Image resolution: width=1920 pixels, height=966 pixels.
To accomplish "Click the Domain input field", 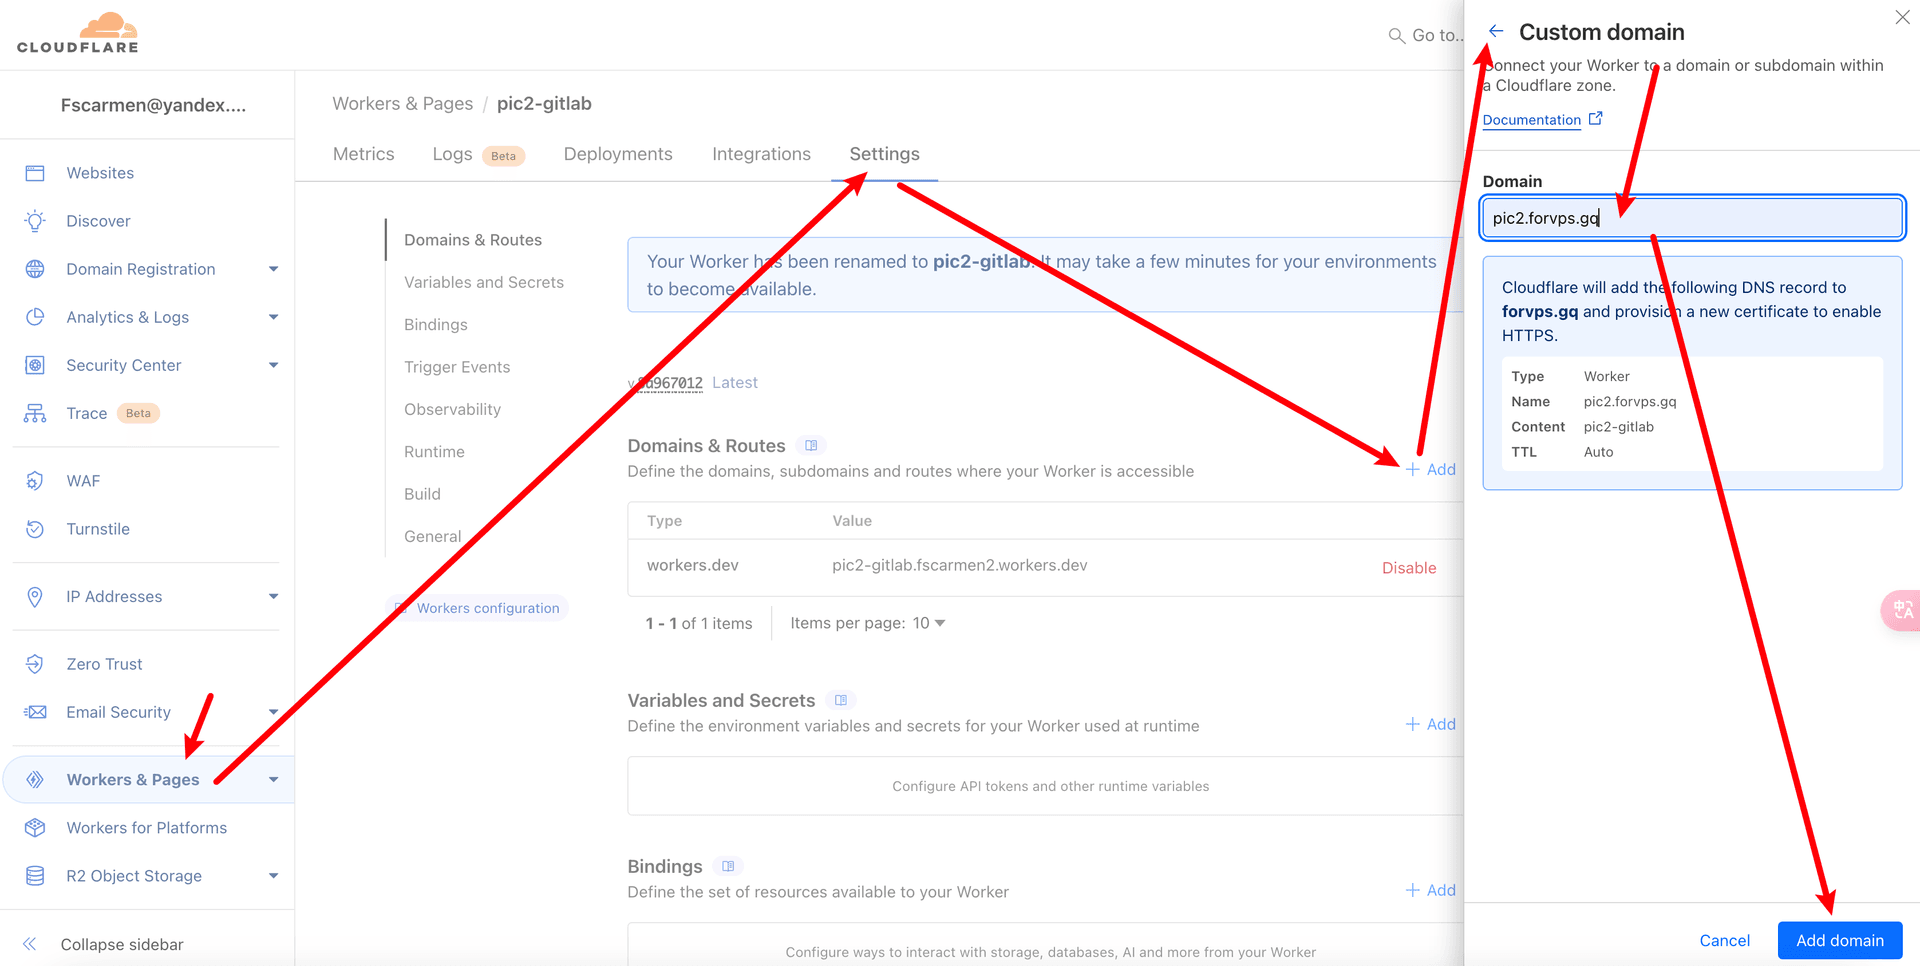I will (1692, 218).
